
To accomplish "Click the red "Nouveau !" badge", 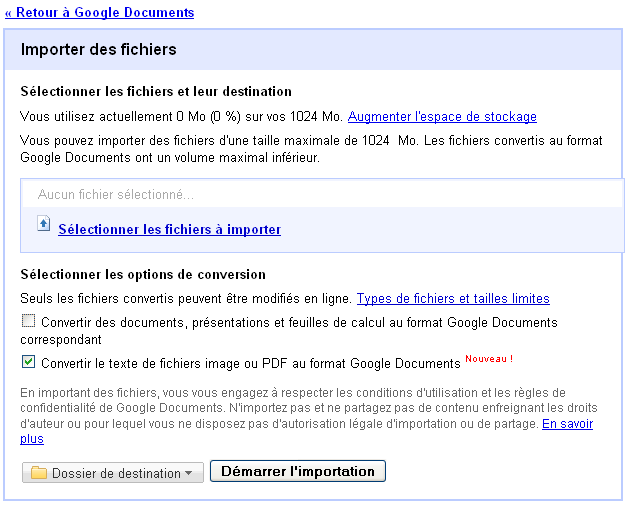I will 489,358.
